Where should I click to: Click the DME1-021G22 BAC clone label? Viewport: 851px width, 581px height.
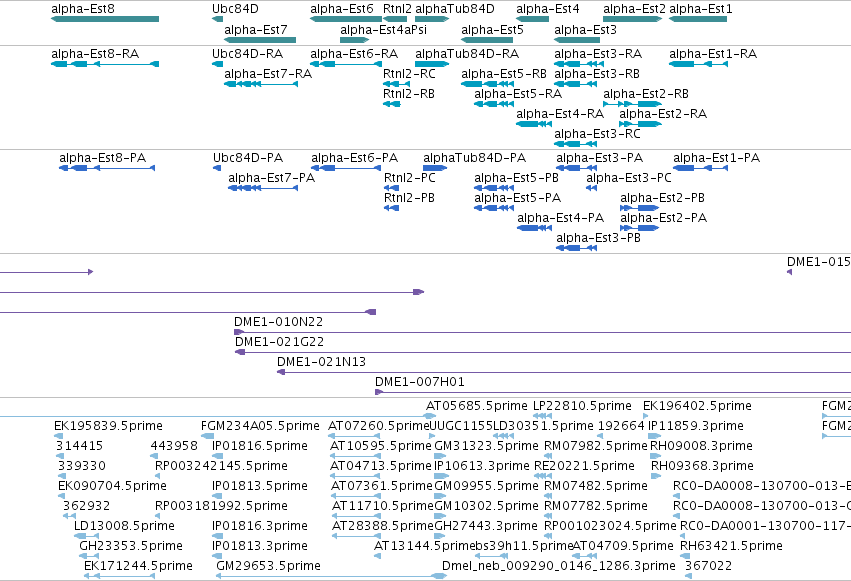tap(280, 342)
